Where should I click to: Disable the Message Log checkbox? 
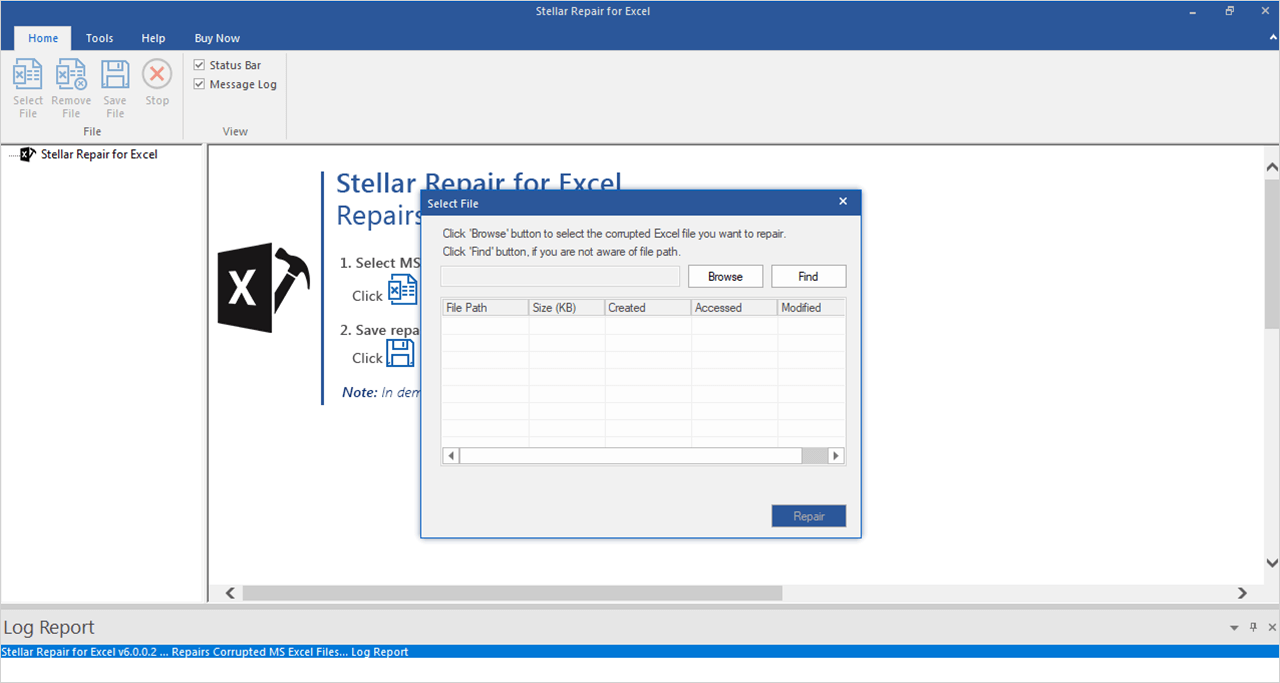(x=197, y=84)
